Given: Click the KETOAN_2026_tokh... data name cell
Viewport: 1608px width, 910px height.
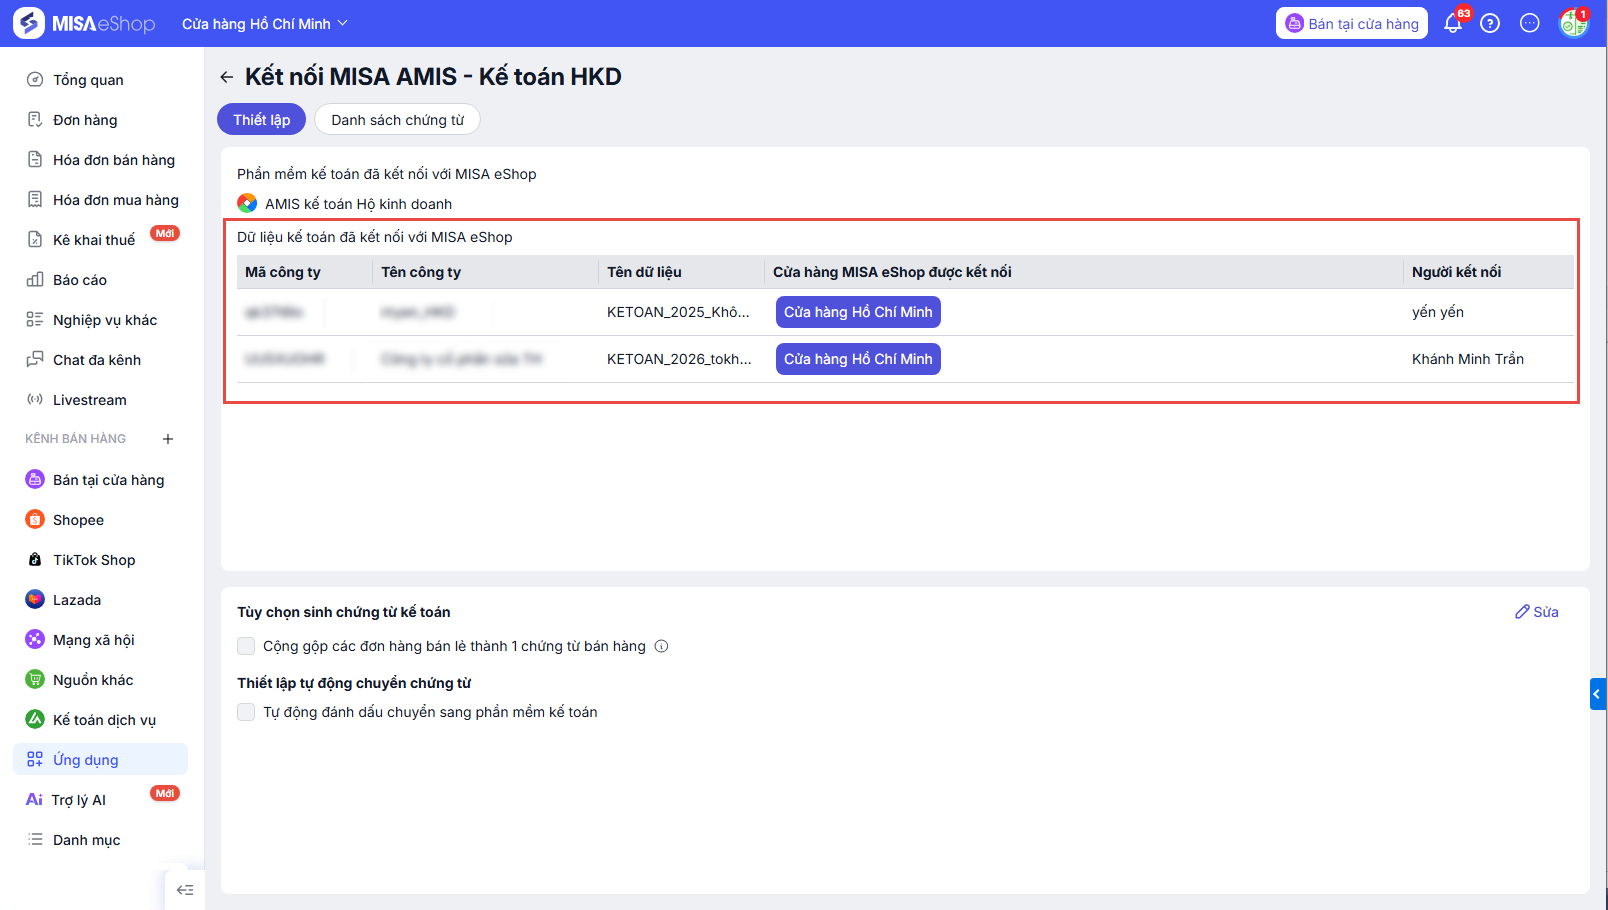Looking at the screenshot, I should (x=679, y=359).
